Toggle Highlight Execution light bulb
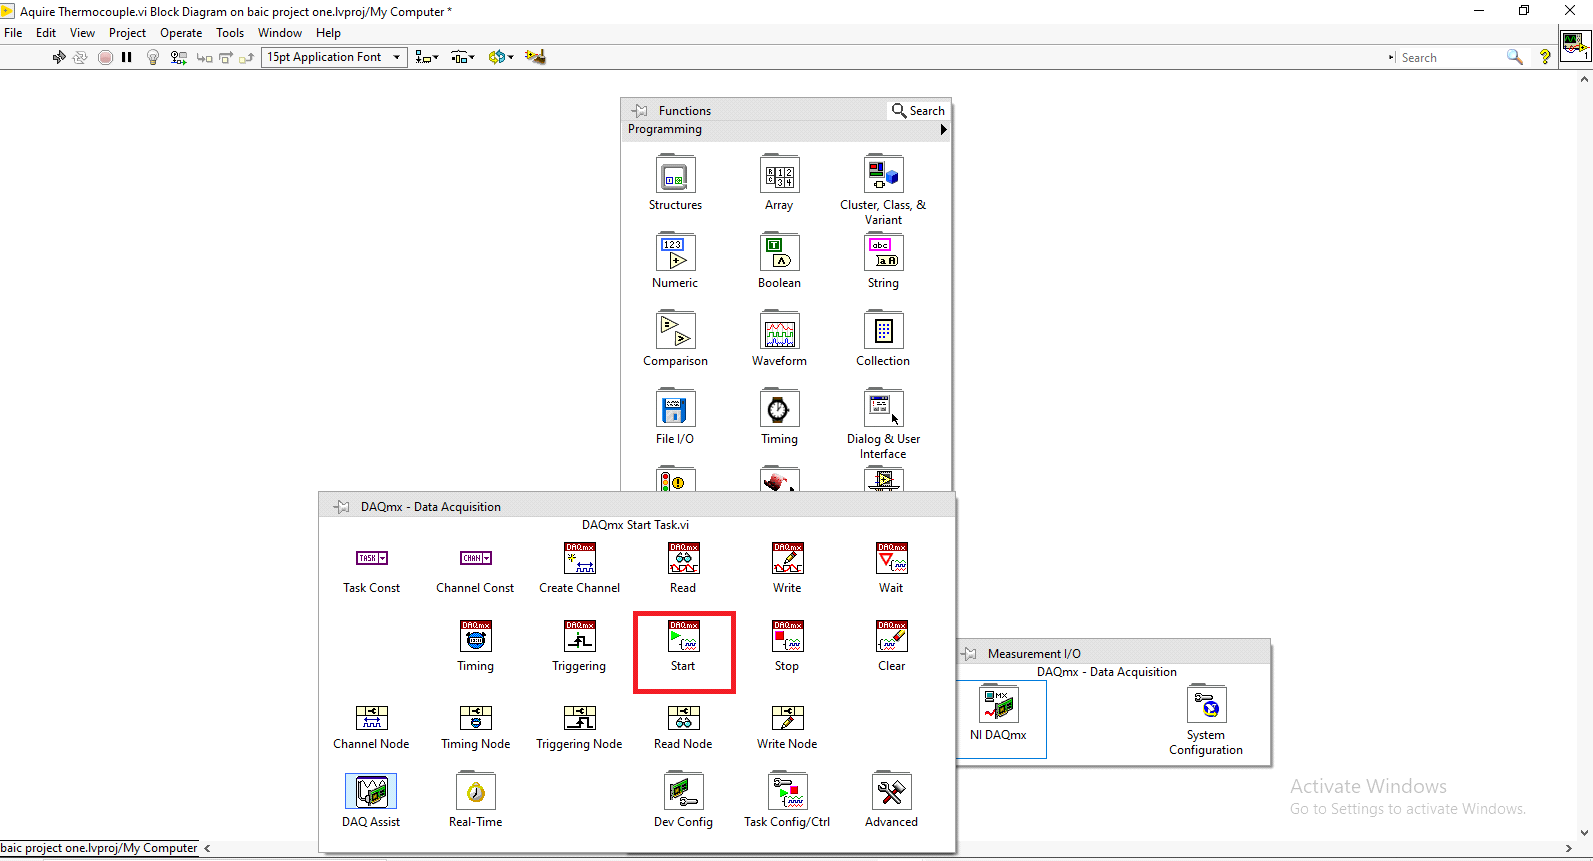The width and height of the screenshot is (1593, 861). coord(153,57)
